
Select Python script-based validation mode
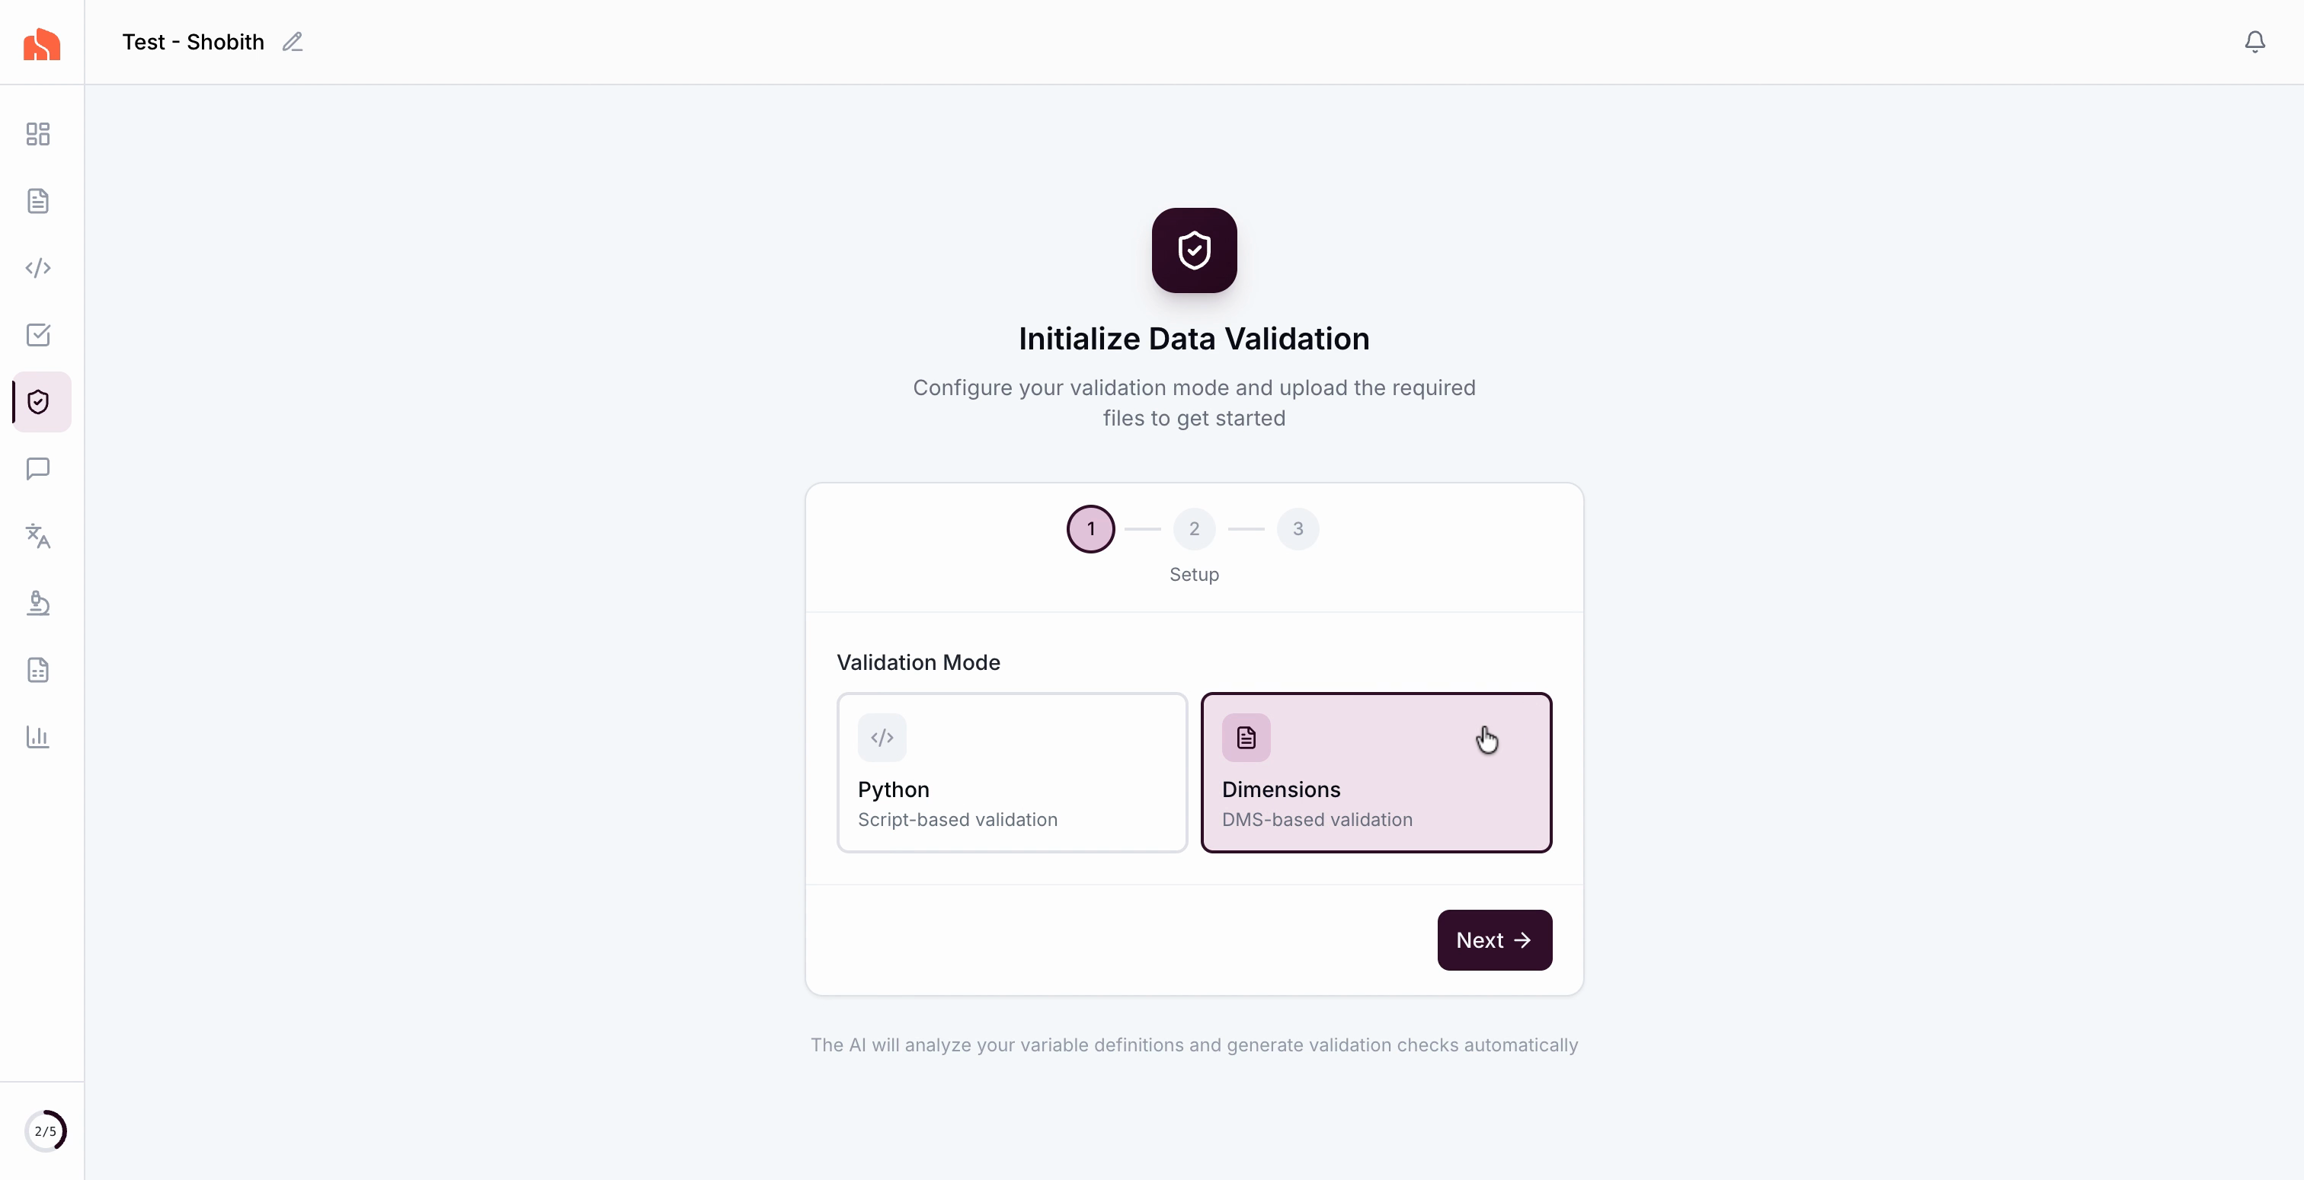click(x=1011, y=772)
